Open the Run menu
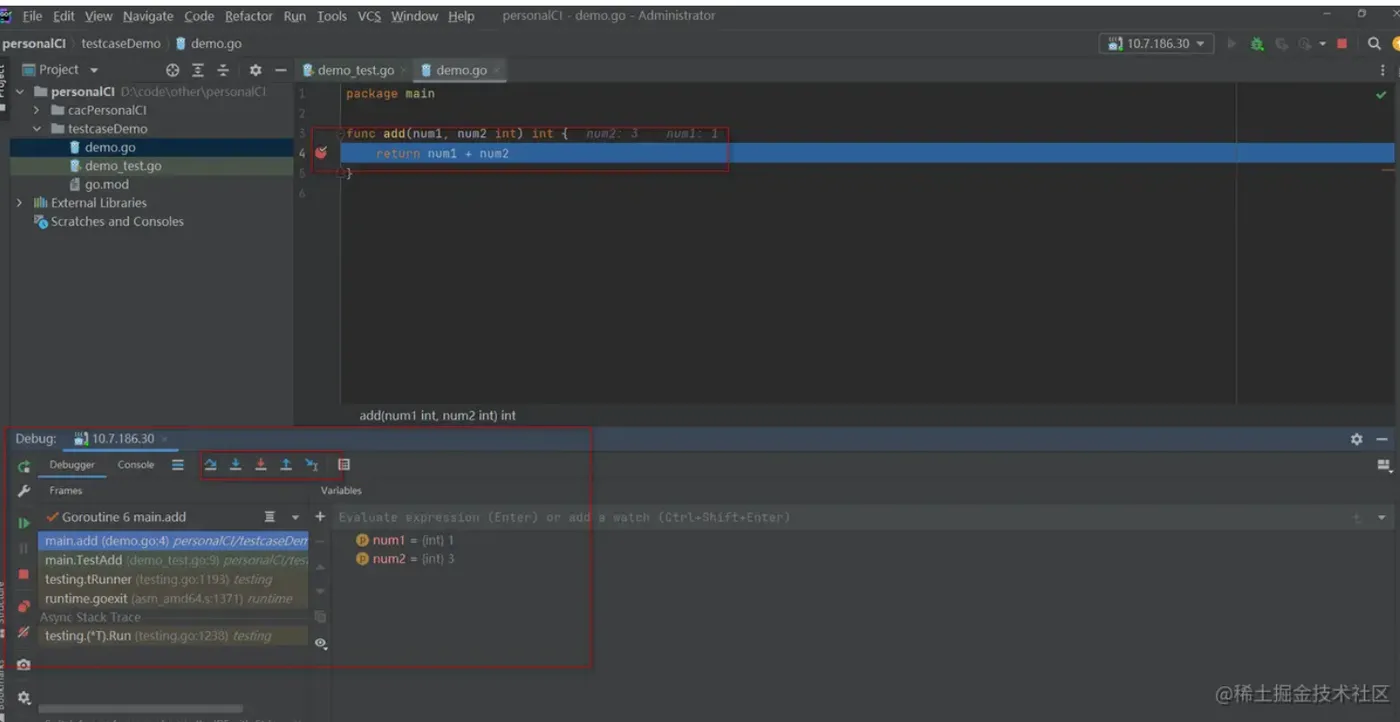1400x722 pixels. (x=295, y=16)
